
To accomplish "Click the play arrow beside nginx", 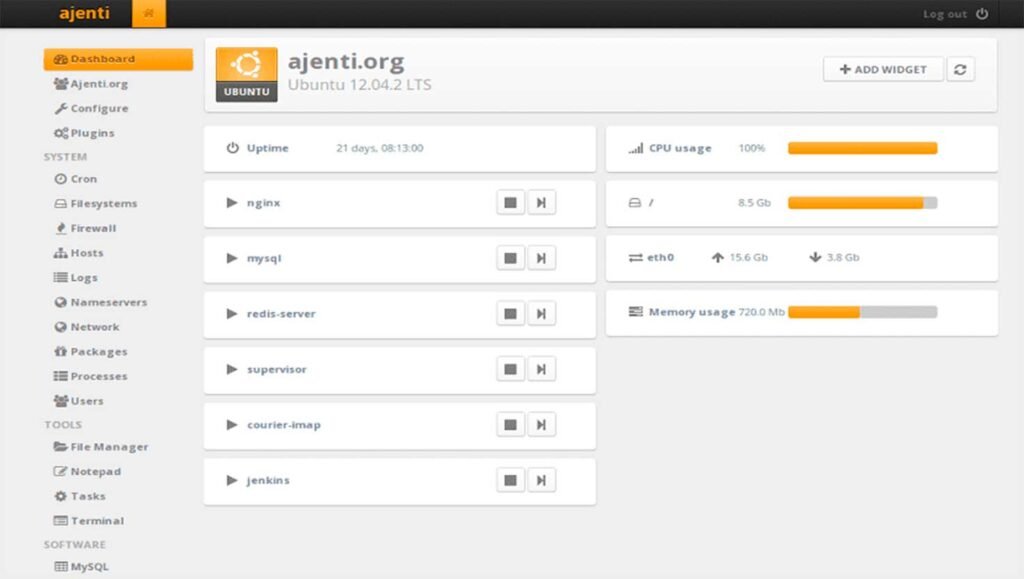I will [232, 203].
